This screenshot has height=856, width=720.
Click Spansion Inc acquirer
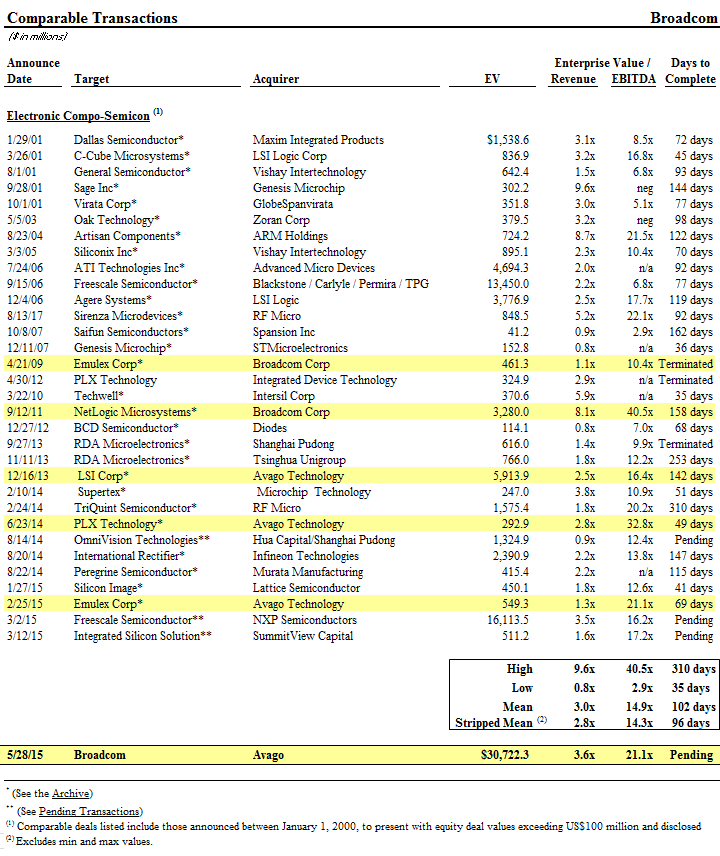coord(284,331)
